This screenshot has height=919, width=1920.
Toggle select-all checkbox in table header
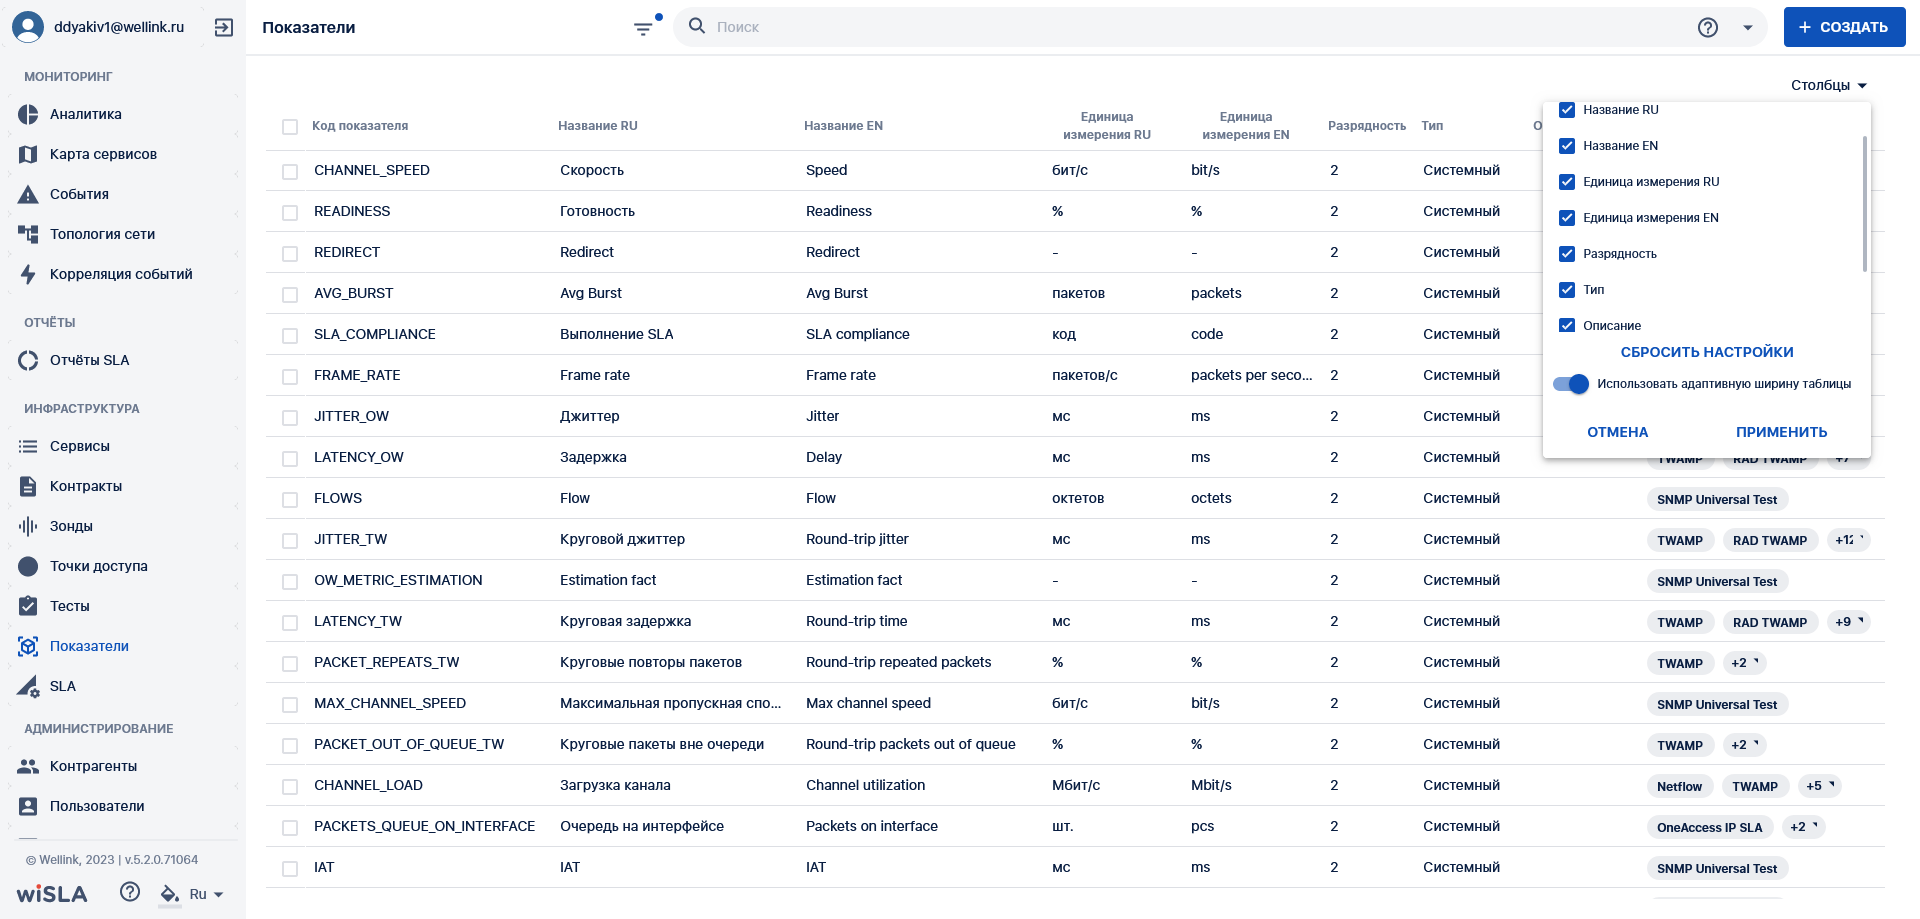pos(290,127)
